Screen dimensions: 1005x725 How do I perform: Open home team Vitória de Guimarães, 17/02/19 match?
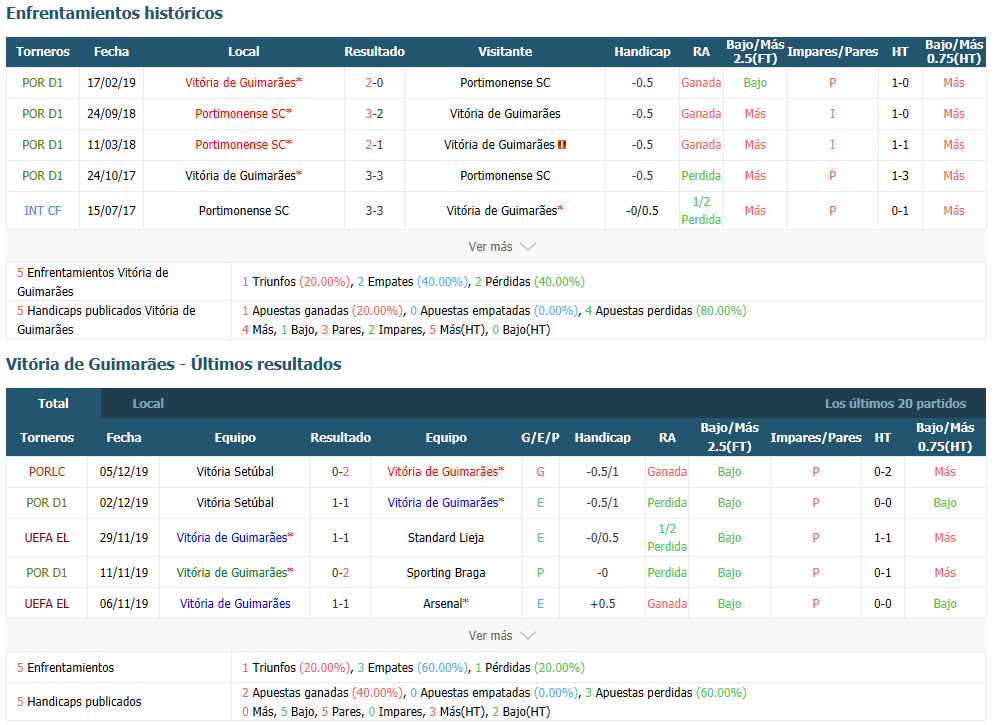[244, 83]
